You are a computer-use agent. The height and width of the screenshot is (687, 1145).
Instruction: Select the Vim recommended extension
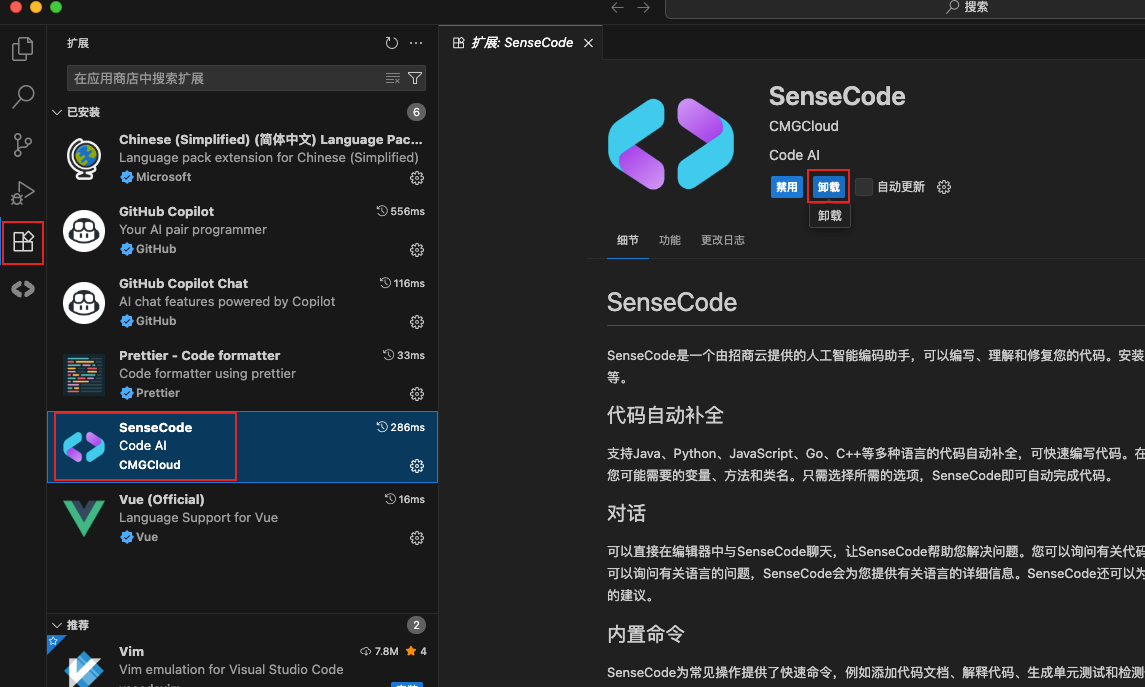coord(242,661)
